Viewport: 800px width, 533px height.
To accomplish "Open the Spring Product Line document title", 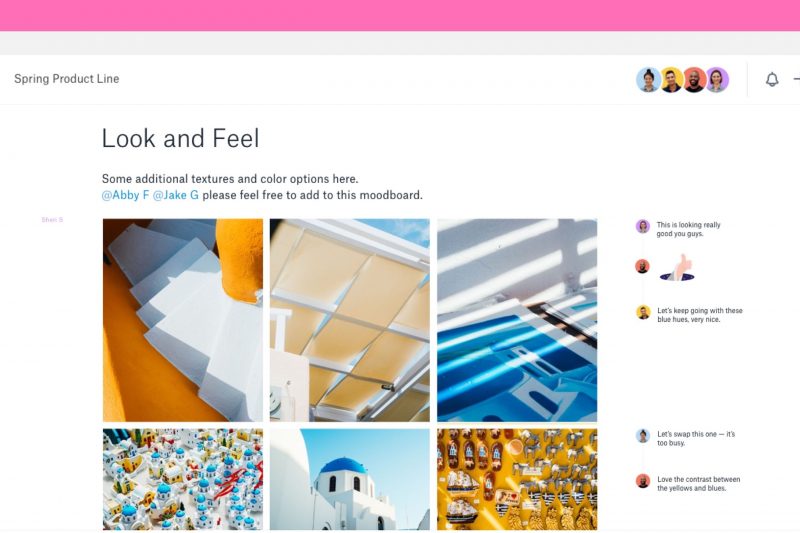I will [66, 79].
